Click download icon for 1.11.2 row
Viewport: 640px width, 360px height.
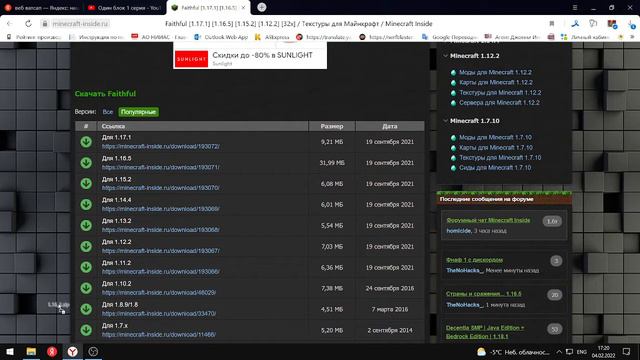pos(86,267)
